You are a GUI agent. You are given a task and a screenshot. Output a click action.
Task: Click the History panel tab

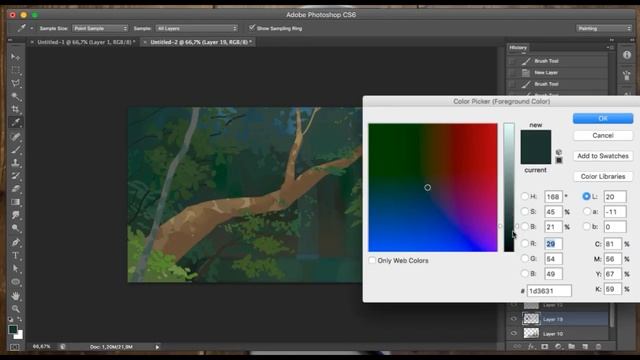(518, 48)
